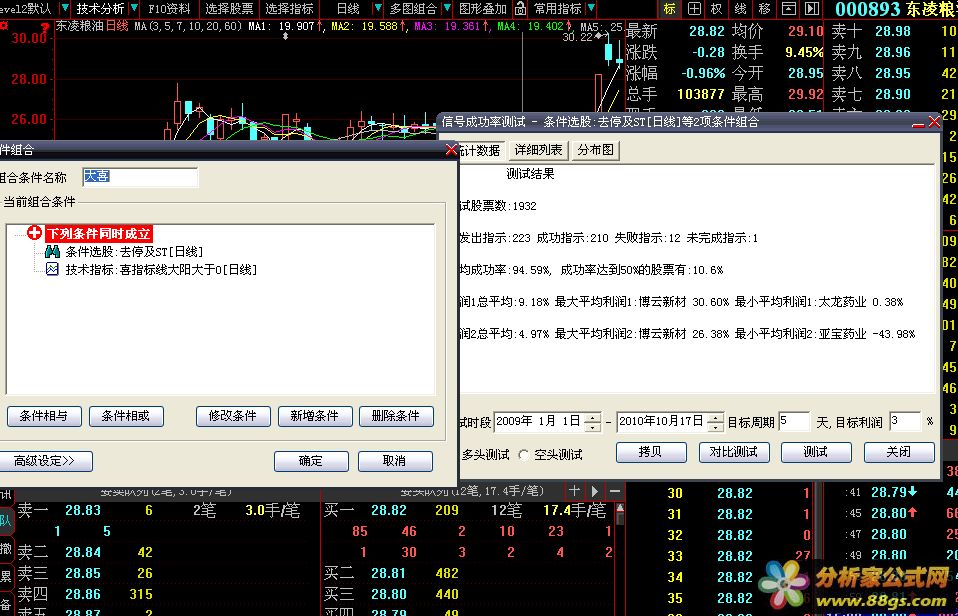
Task: Click the binoculars icon for 条件选股 row
Action: click(x=53, y=251)
